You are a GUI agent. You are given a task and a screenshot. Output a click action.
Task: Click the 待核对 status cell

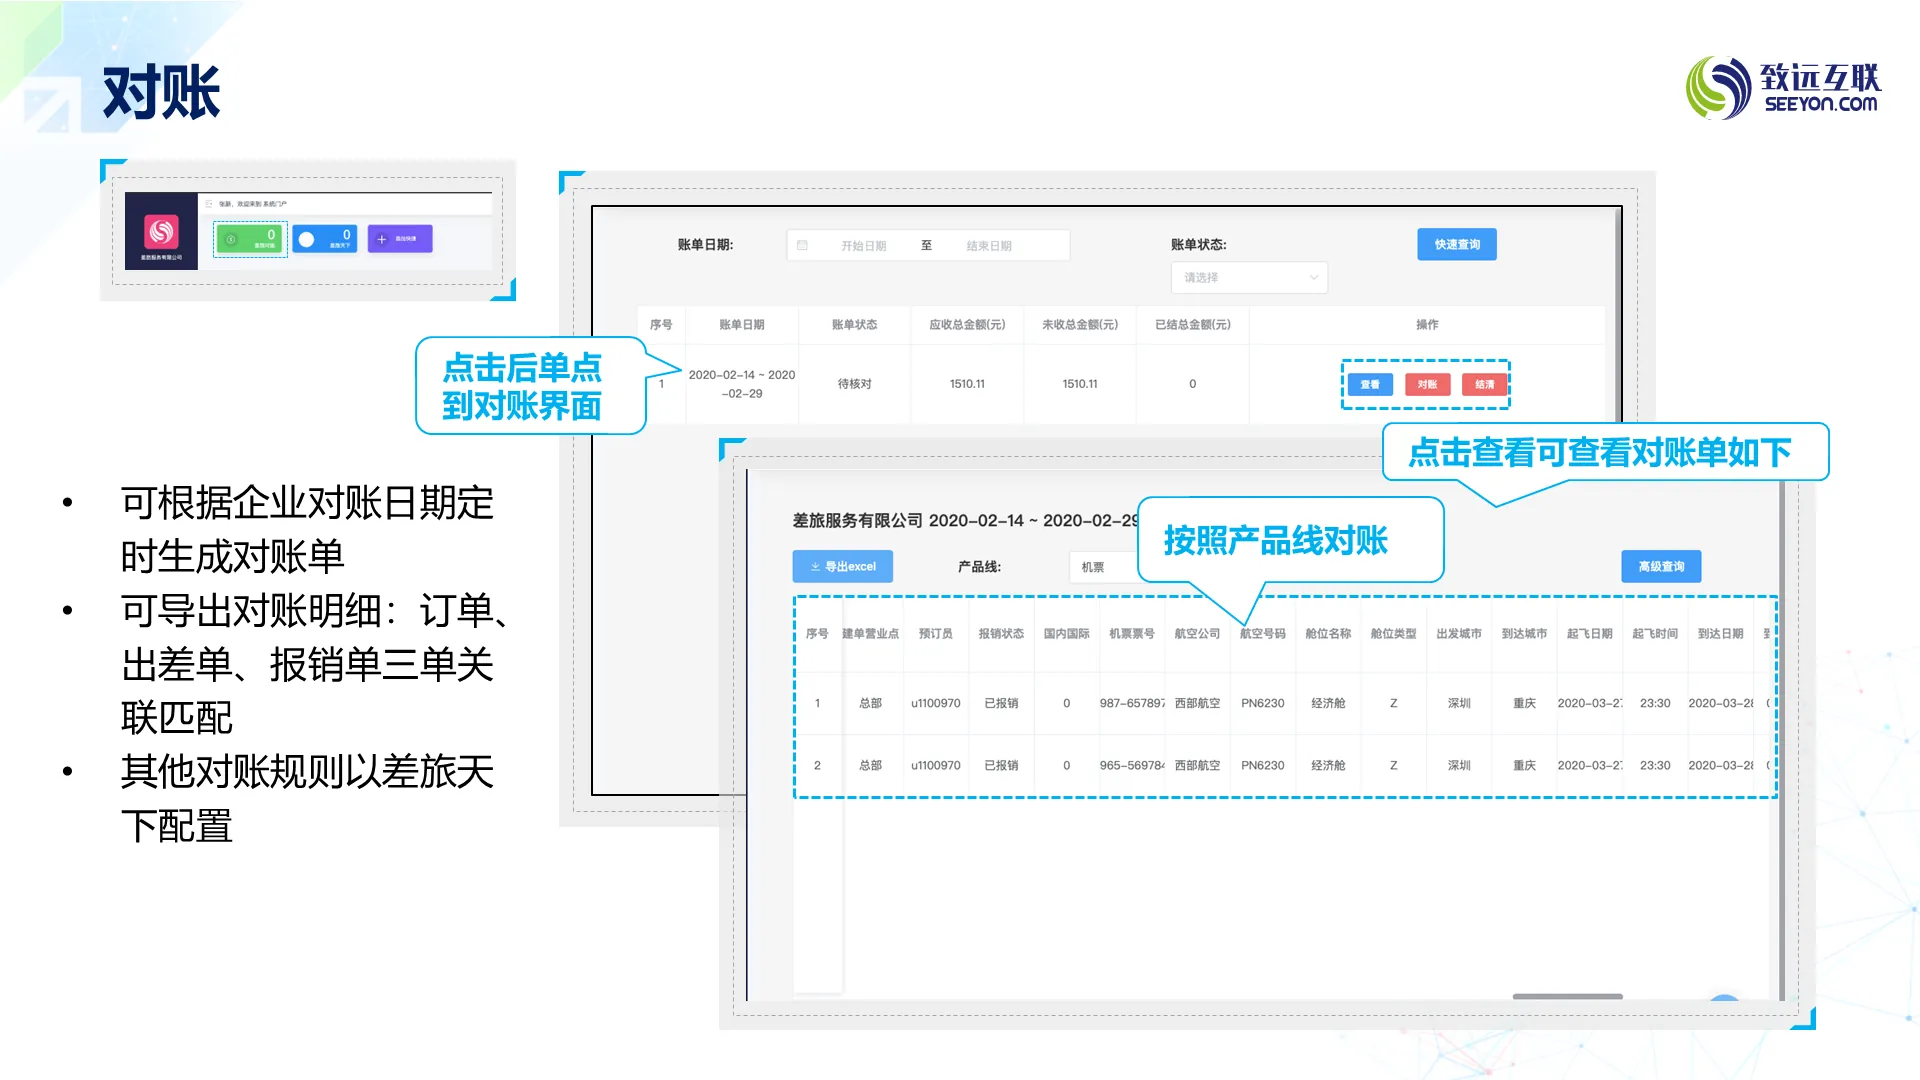[x=854, y=384]
